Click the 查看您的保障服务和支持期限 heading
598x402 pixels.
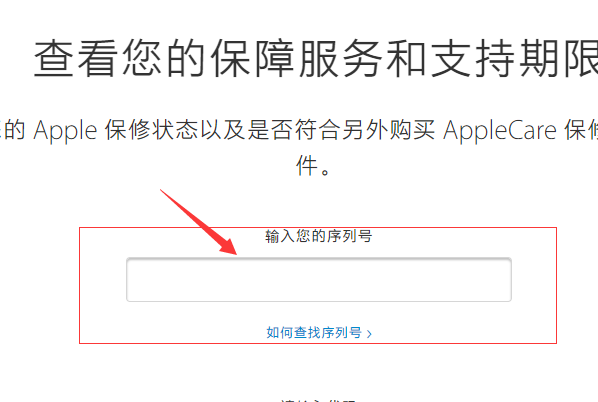point(316,58)
